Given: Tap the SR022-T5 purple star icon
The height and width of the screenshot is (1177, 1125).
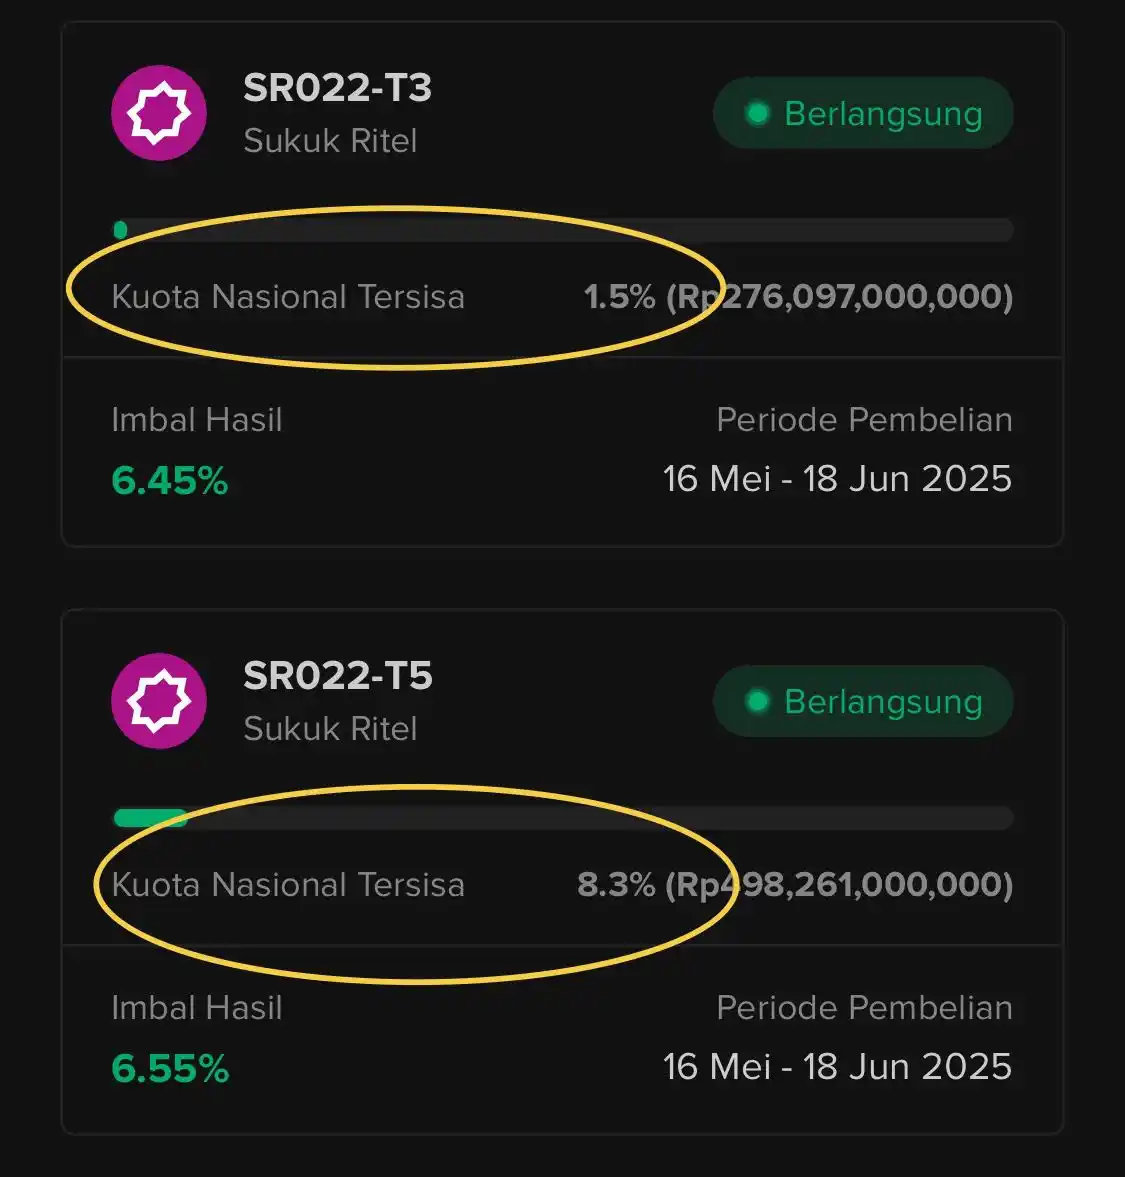Looking at the screenshot, I should point(159,700).
